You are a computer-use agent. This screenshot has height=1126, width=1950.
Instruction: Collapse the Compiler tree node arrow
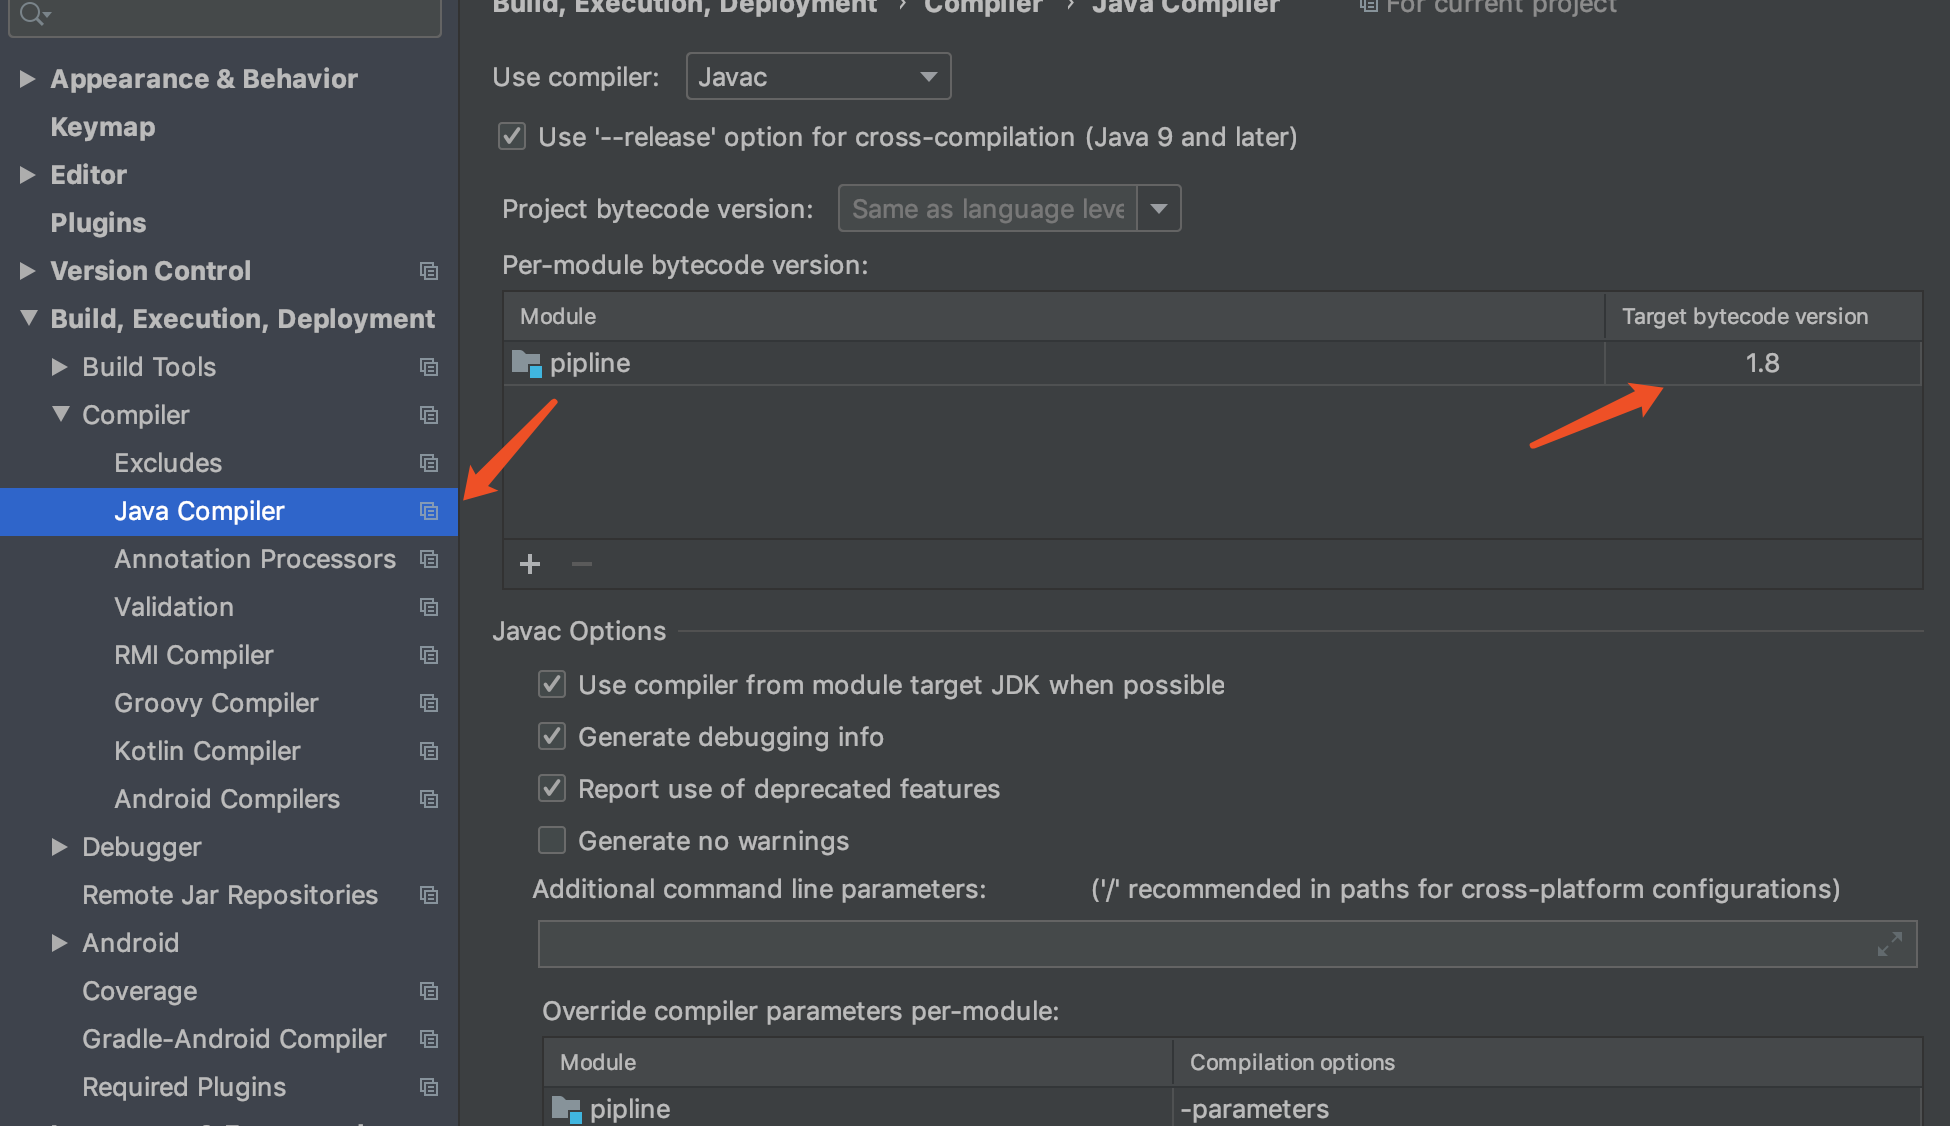pos(60,415)
